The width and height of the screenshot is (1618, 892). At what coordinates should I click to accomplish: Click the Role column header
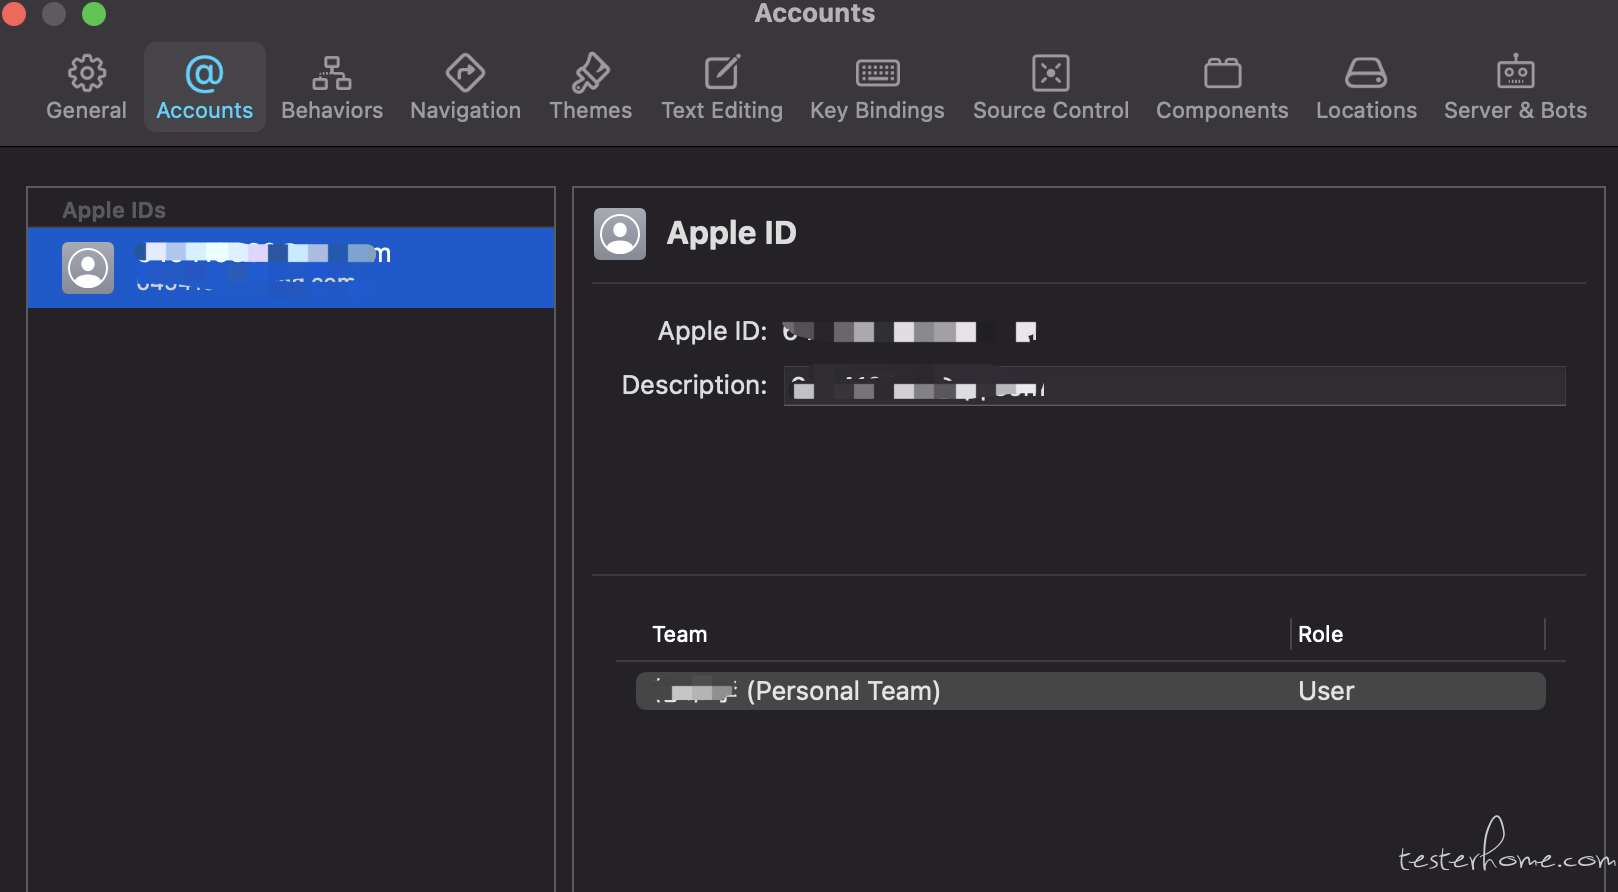point(1320,634)
